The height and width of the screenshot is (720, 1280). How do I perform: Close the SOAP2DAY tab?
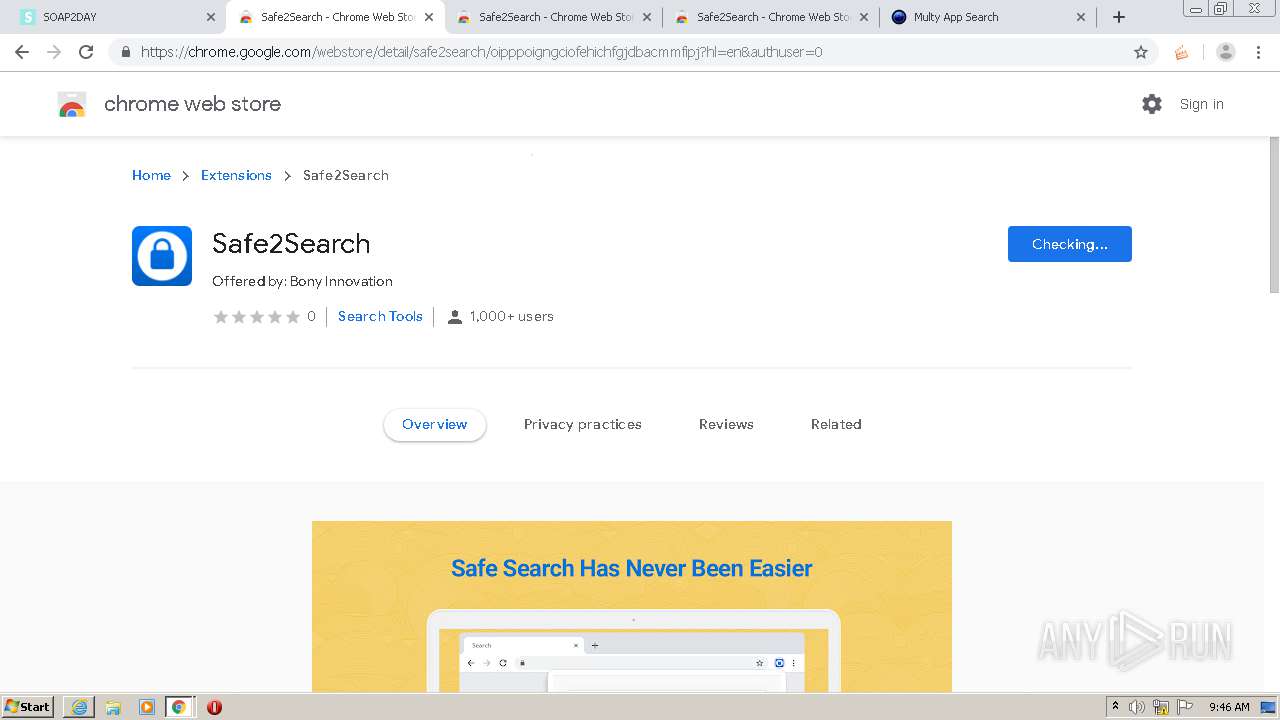[x=211, y=17]
